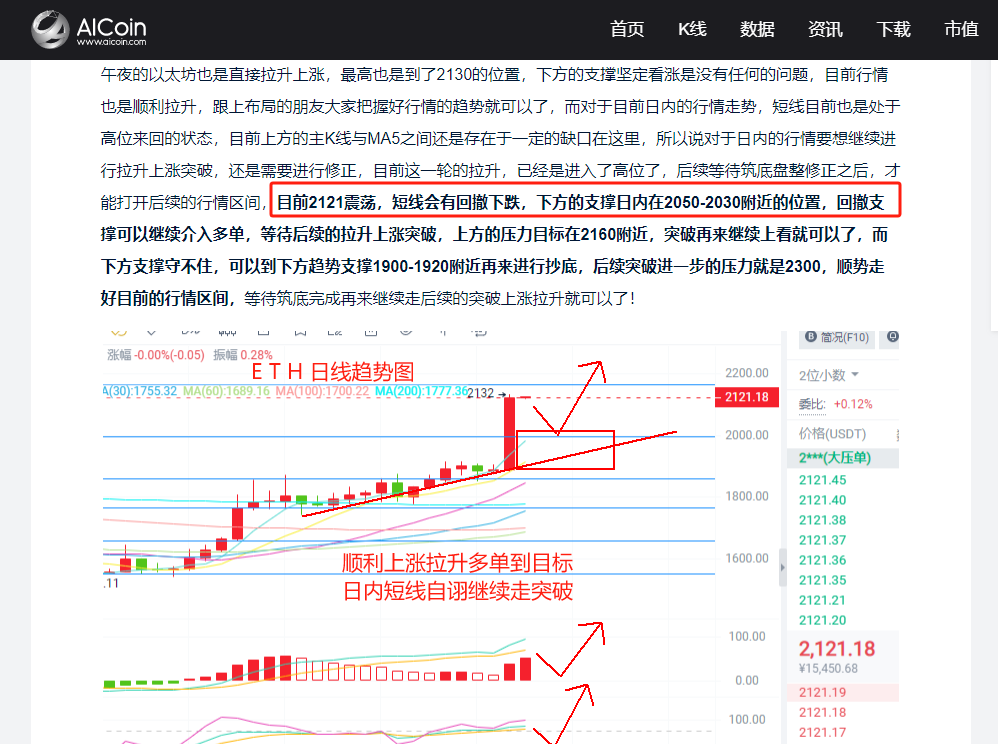Viewport: 998px width, 744px height.
Task: Click the 委比 label
Action: [812, 404]
